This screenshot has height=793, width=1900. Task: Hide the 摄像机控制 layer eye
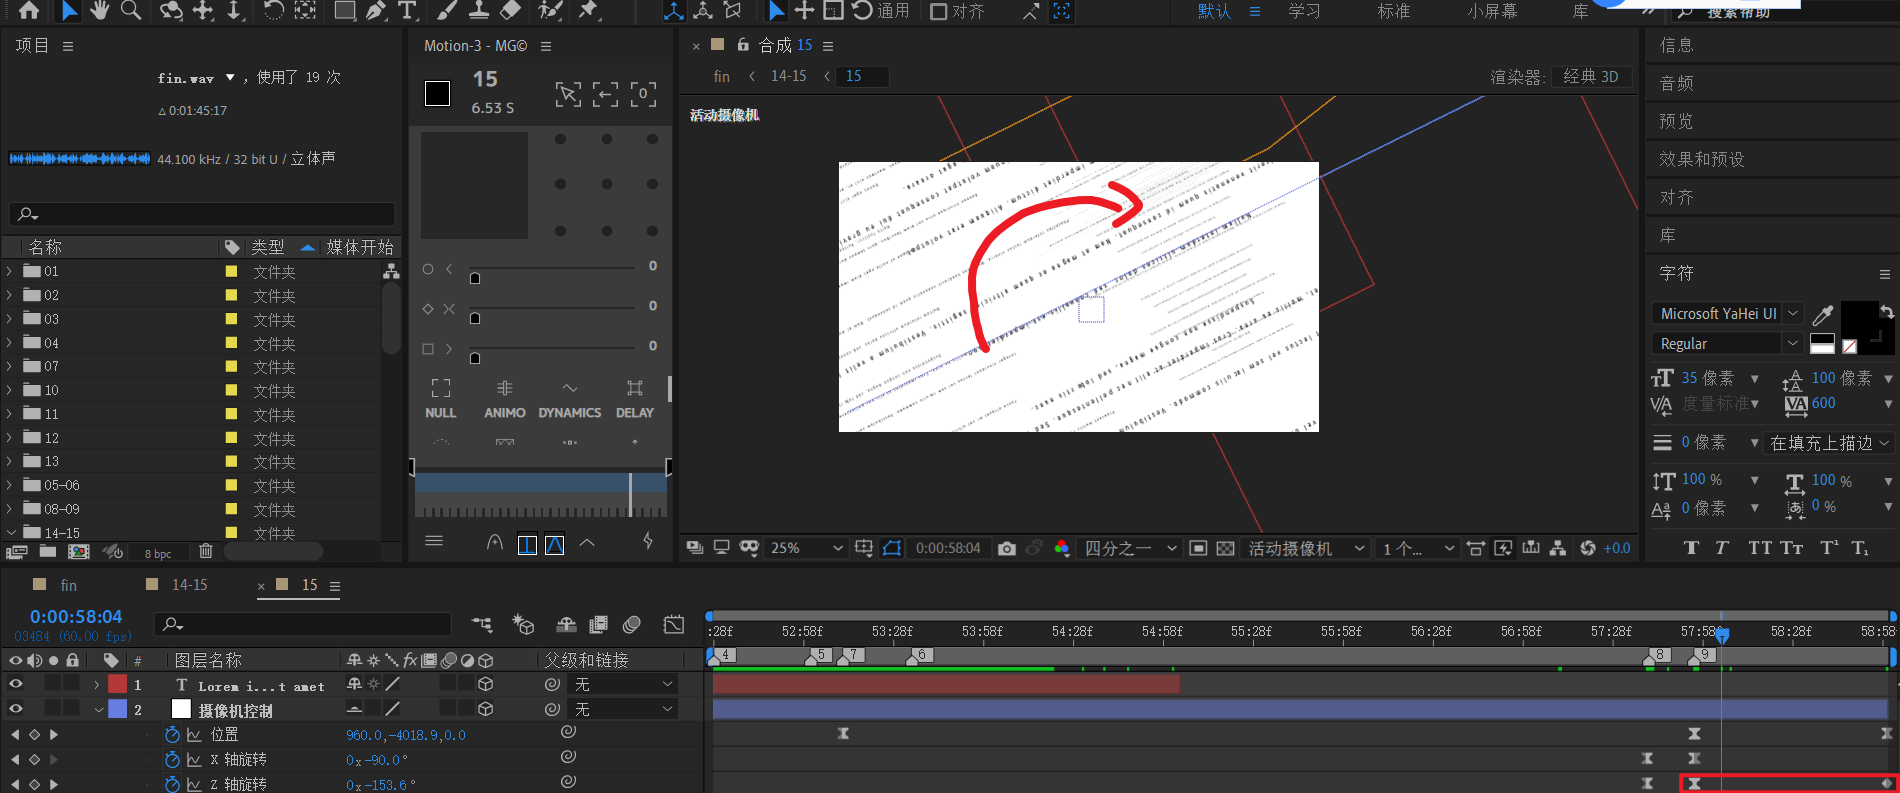[16, 708]
